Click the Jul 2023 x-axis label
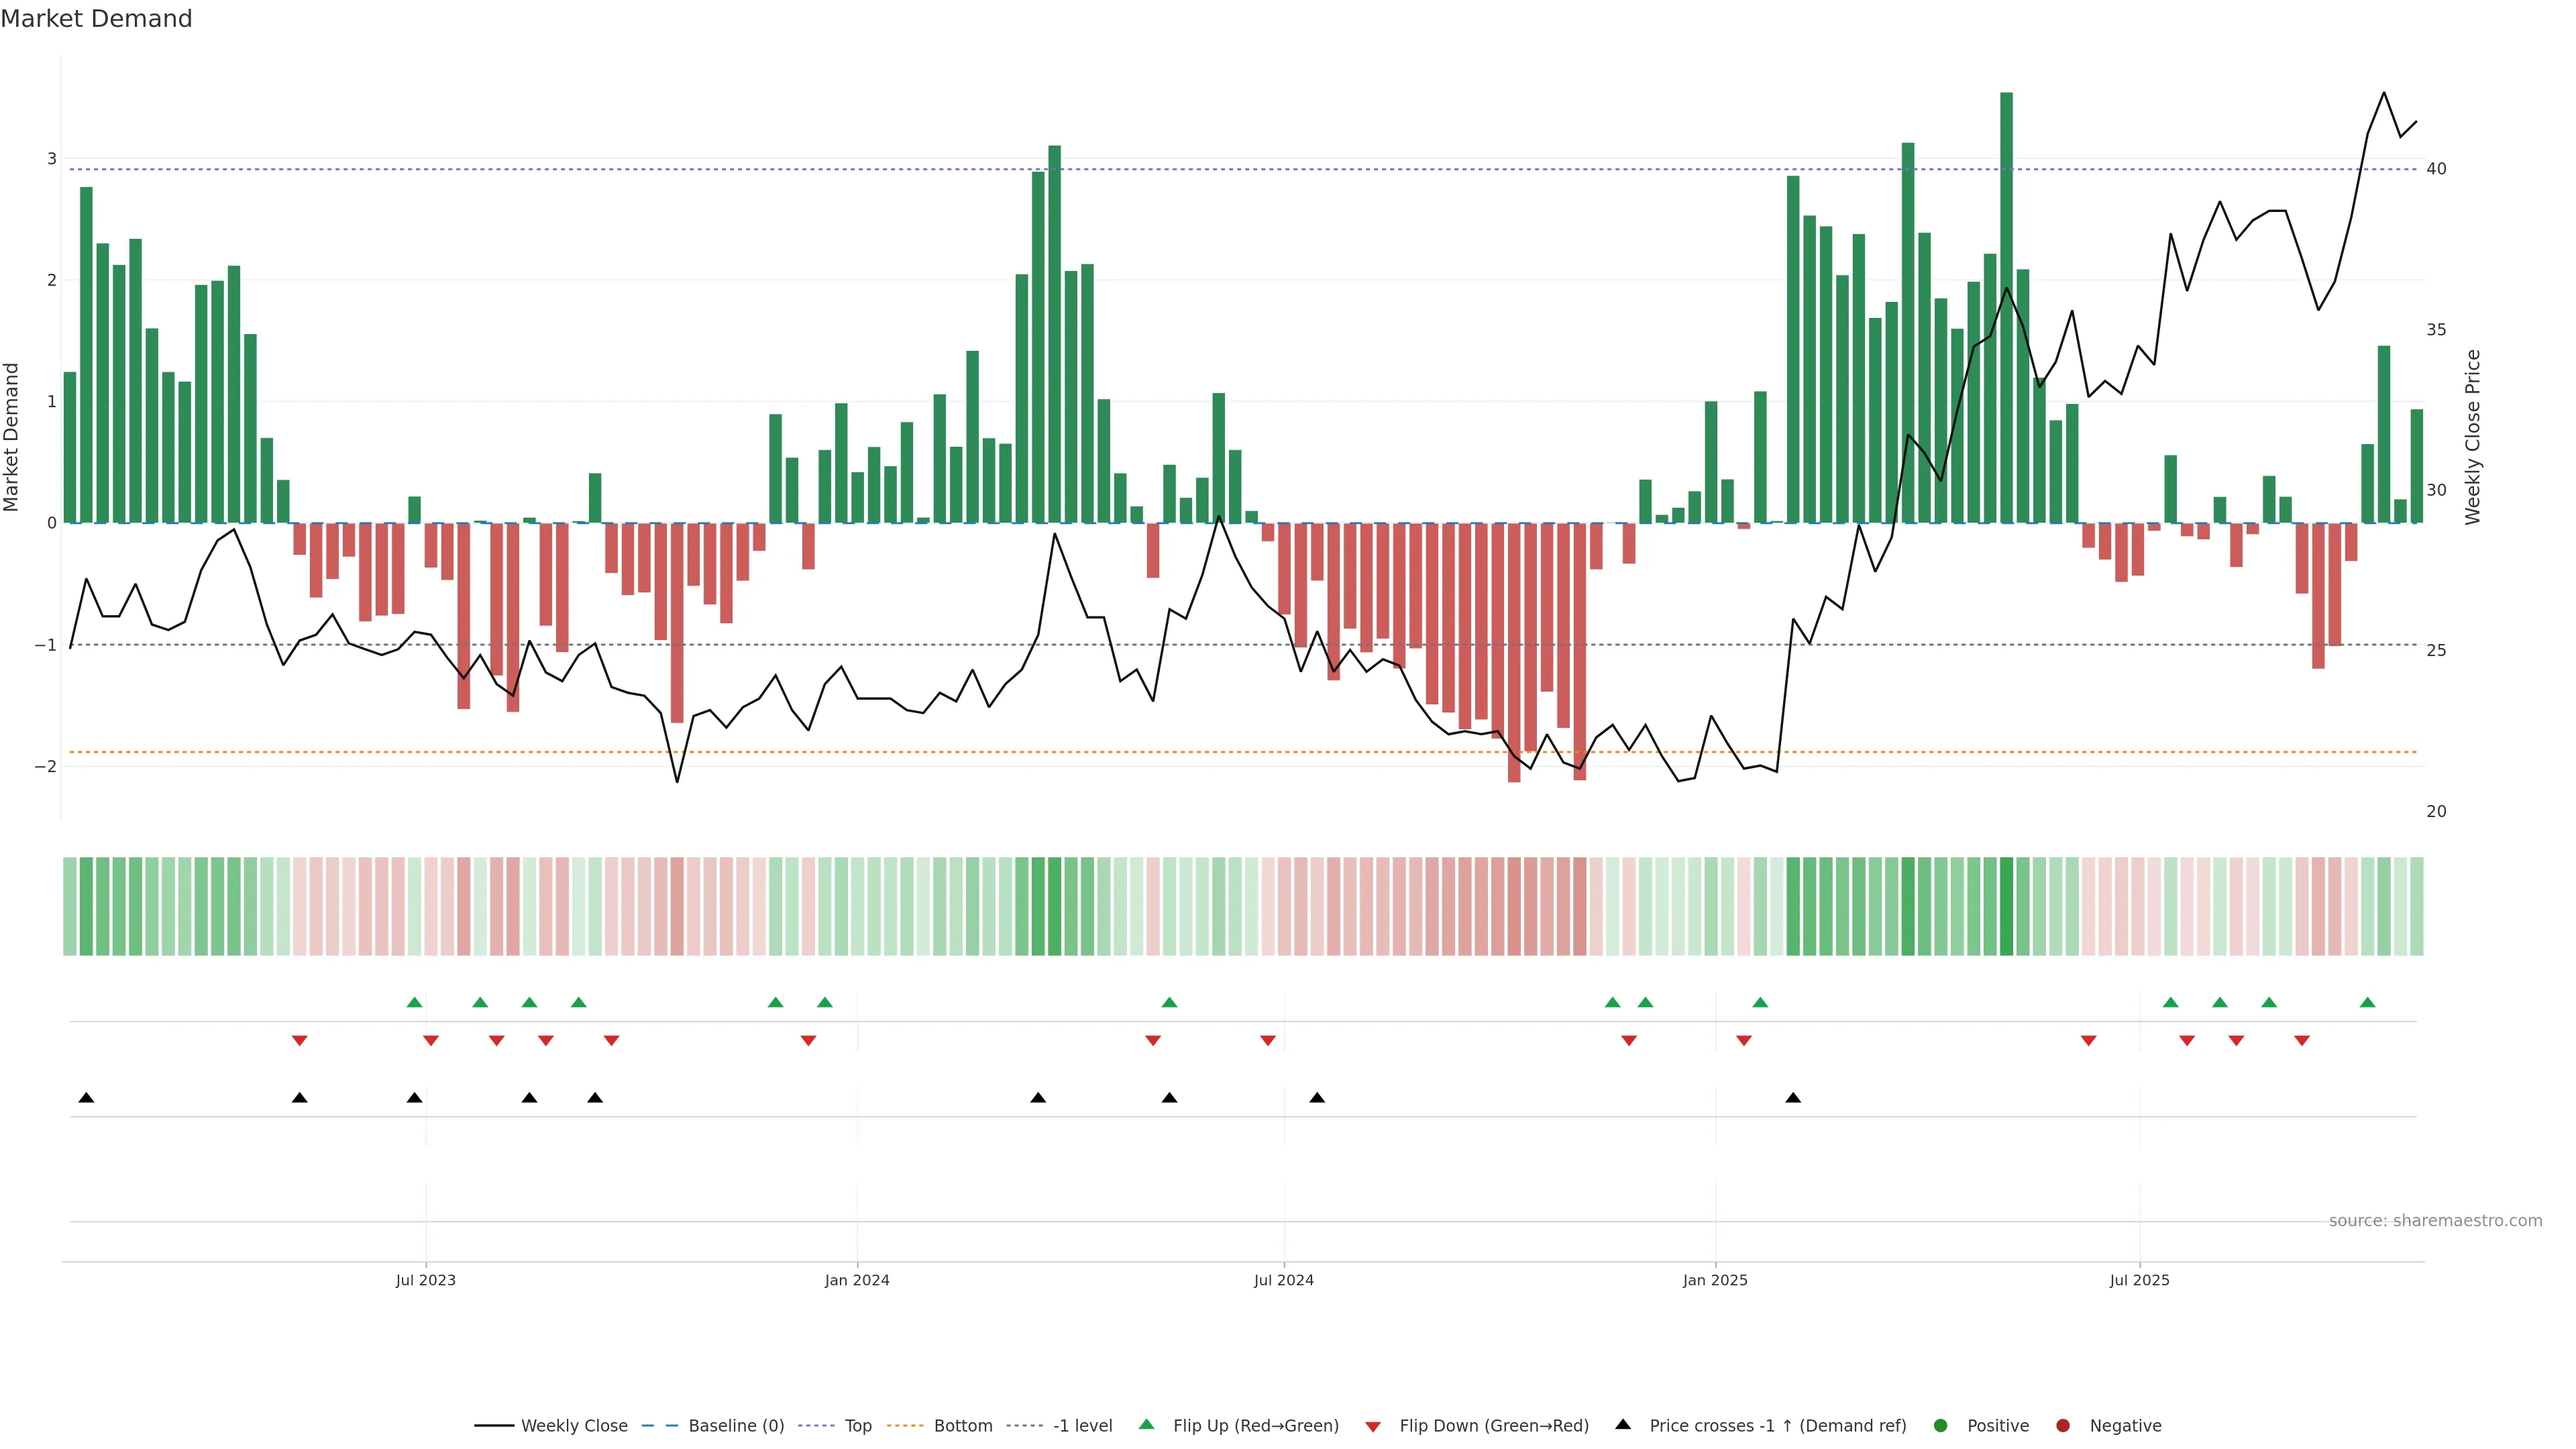 [x=425, y=1280]
